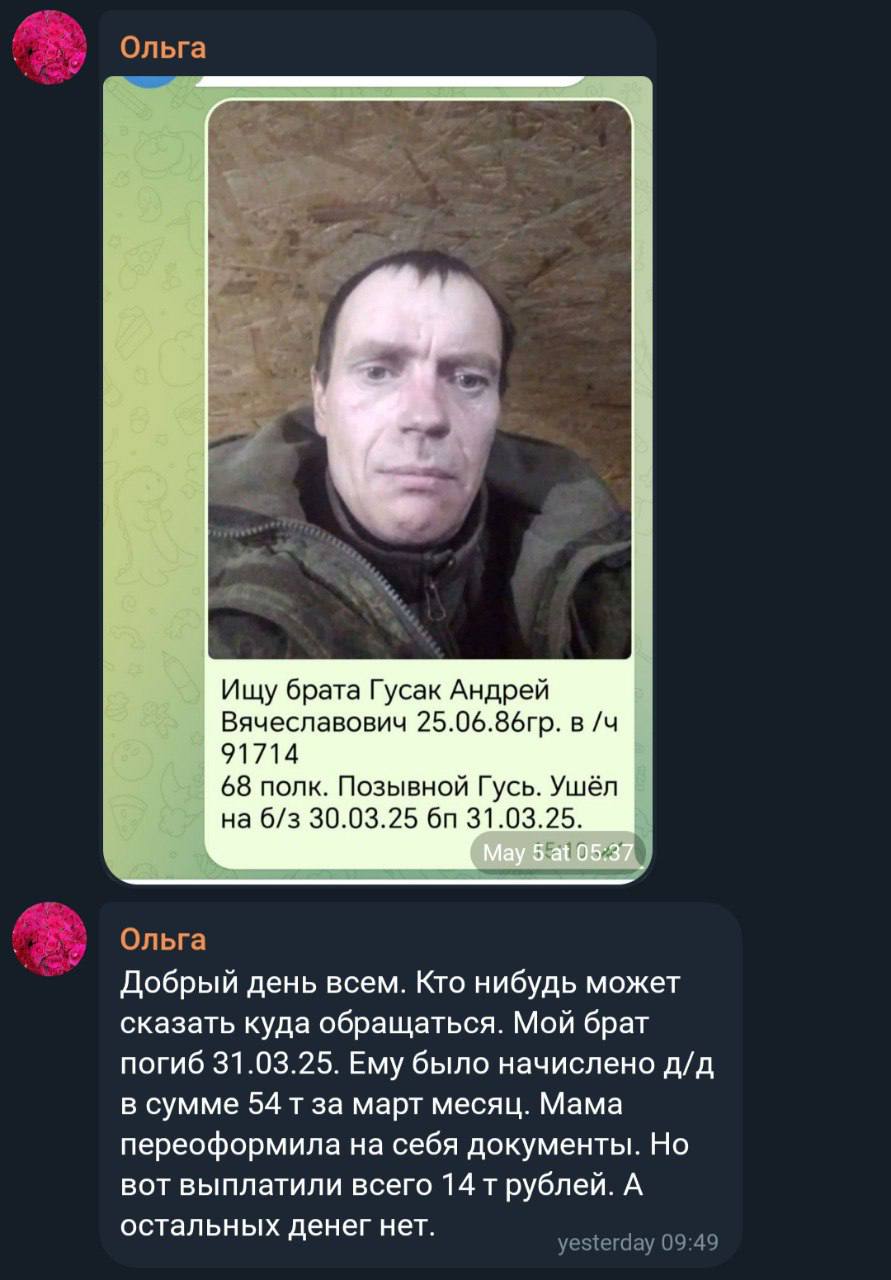Click sender name Ольга above text message

click(163, 938)
